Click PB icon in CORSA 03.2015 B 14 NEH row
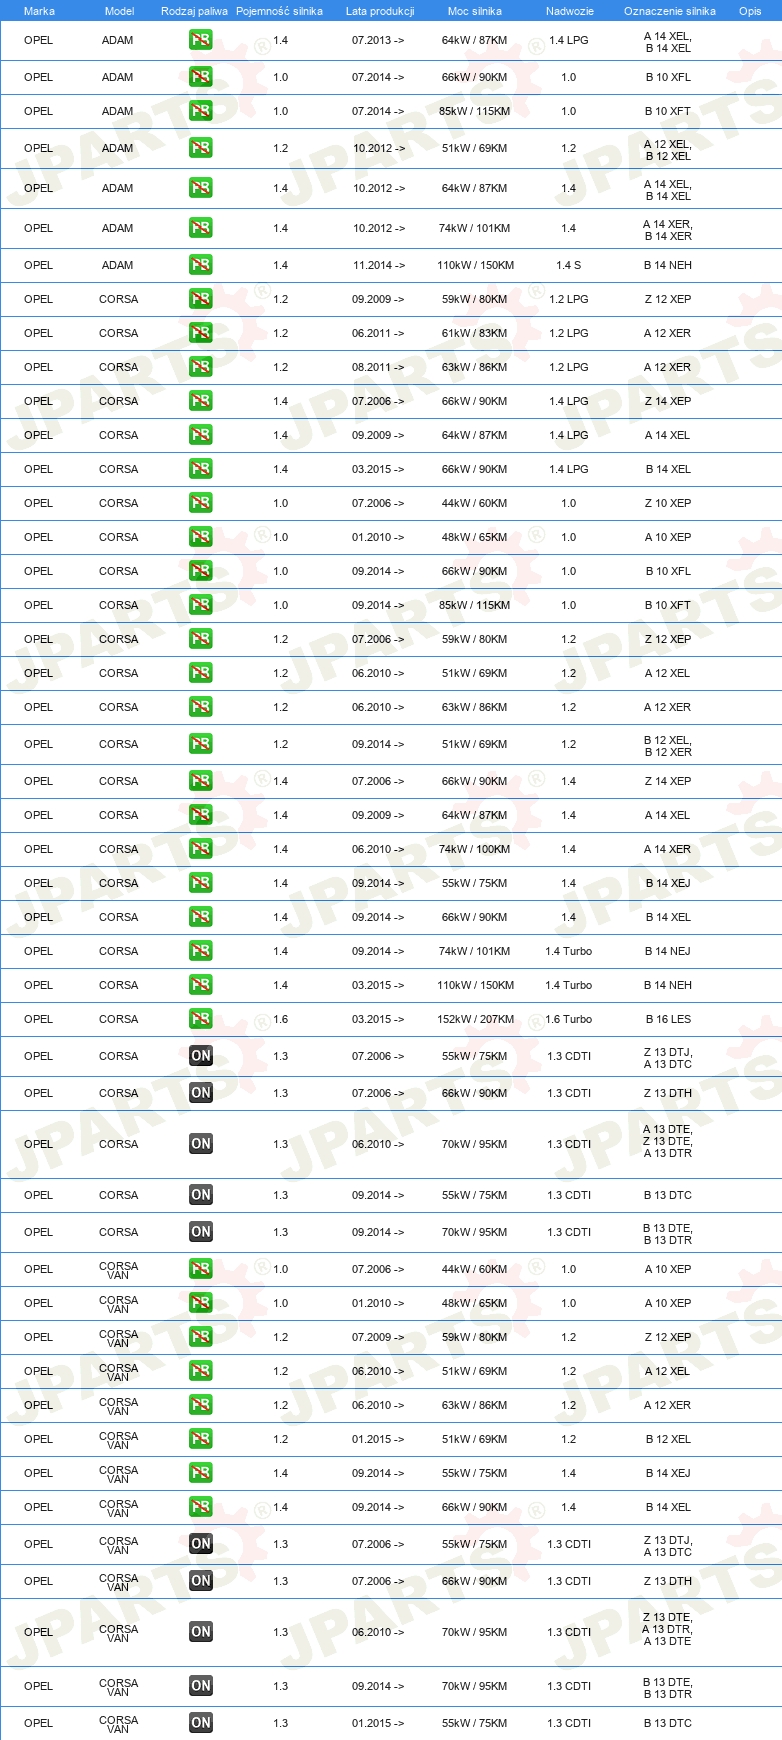Image resolution: width=782 pixels, height=1740 pixels. tap(201, 985)
